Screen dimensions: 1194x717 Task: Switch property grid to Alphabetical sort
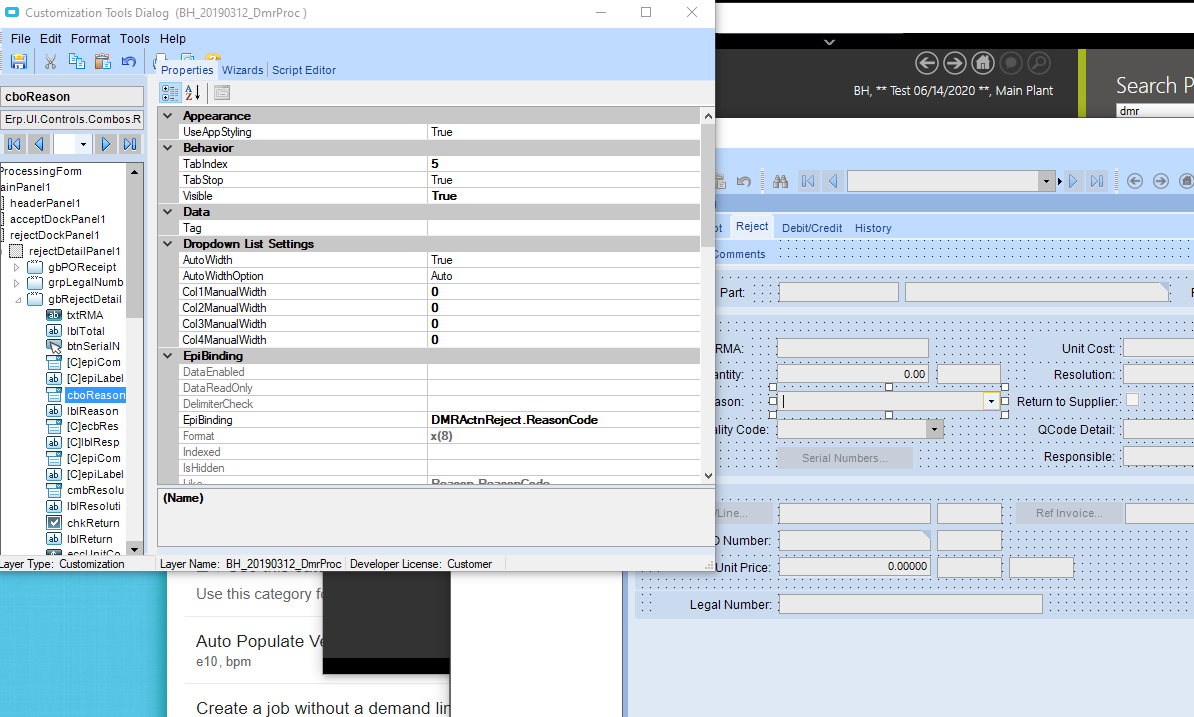pos(193,93)
